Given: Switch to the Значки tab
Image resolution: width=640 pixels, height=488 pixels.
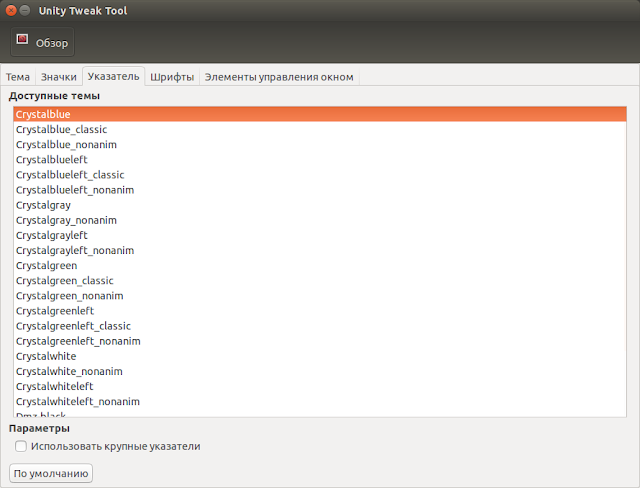Looking at the screenshot, I should point(59,77).
